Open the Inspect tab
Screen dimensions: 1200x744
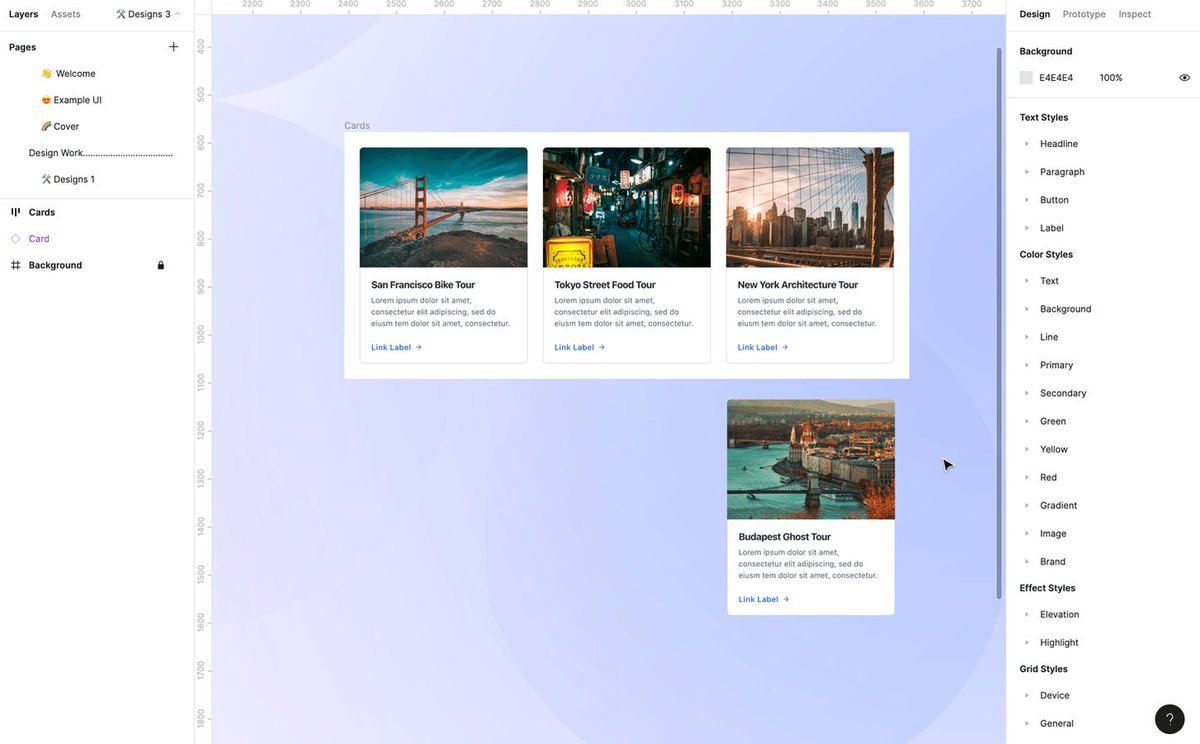click(1135, 14)
